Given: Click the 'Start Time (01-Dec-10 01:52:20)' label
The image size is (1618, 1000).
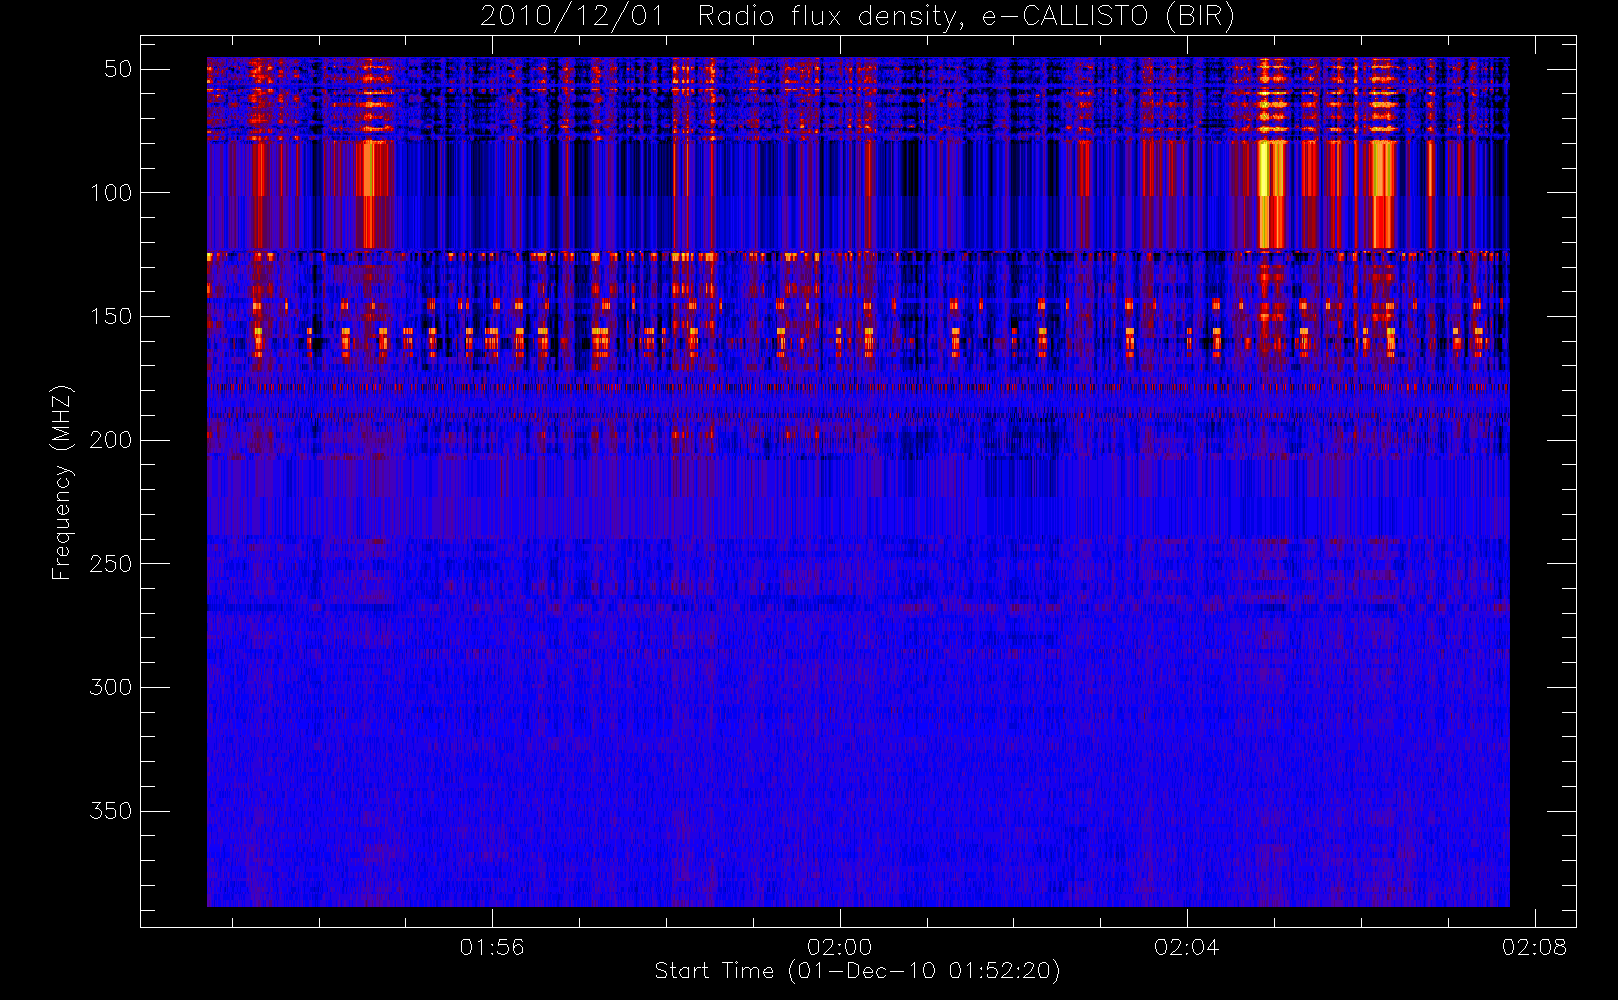Looking at the screenshot, I should tap(857, 971).
